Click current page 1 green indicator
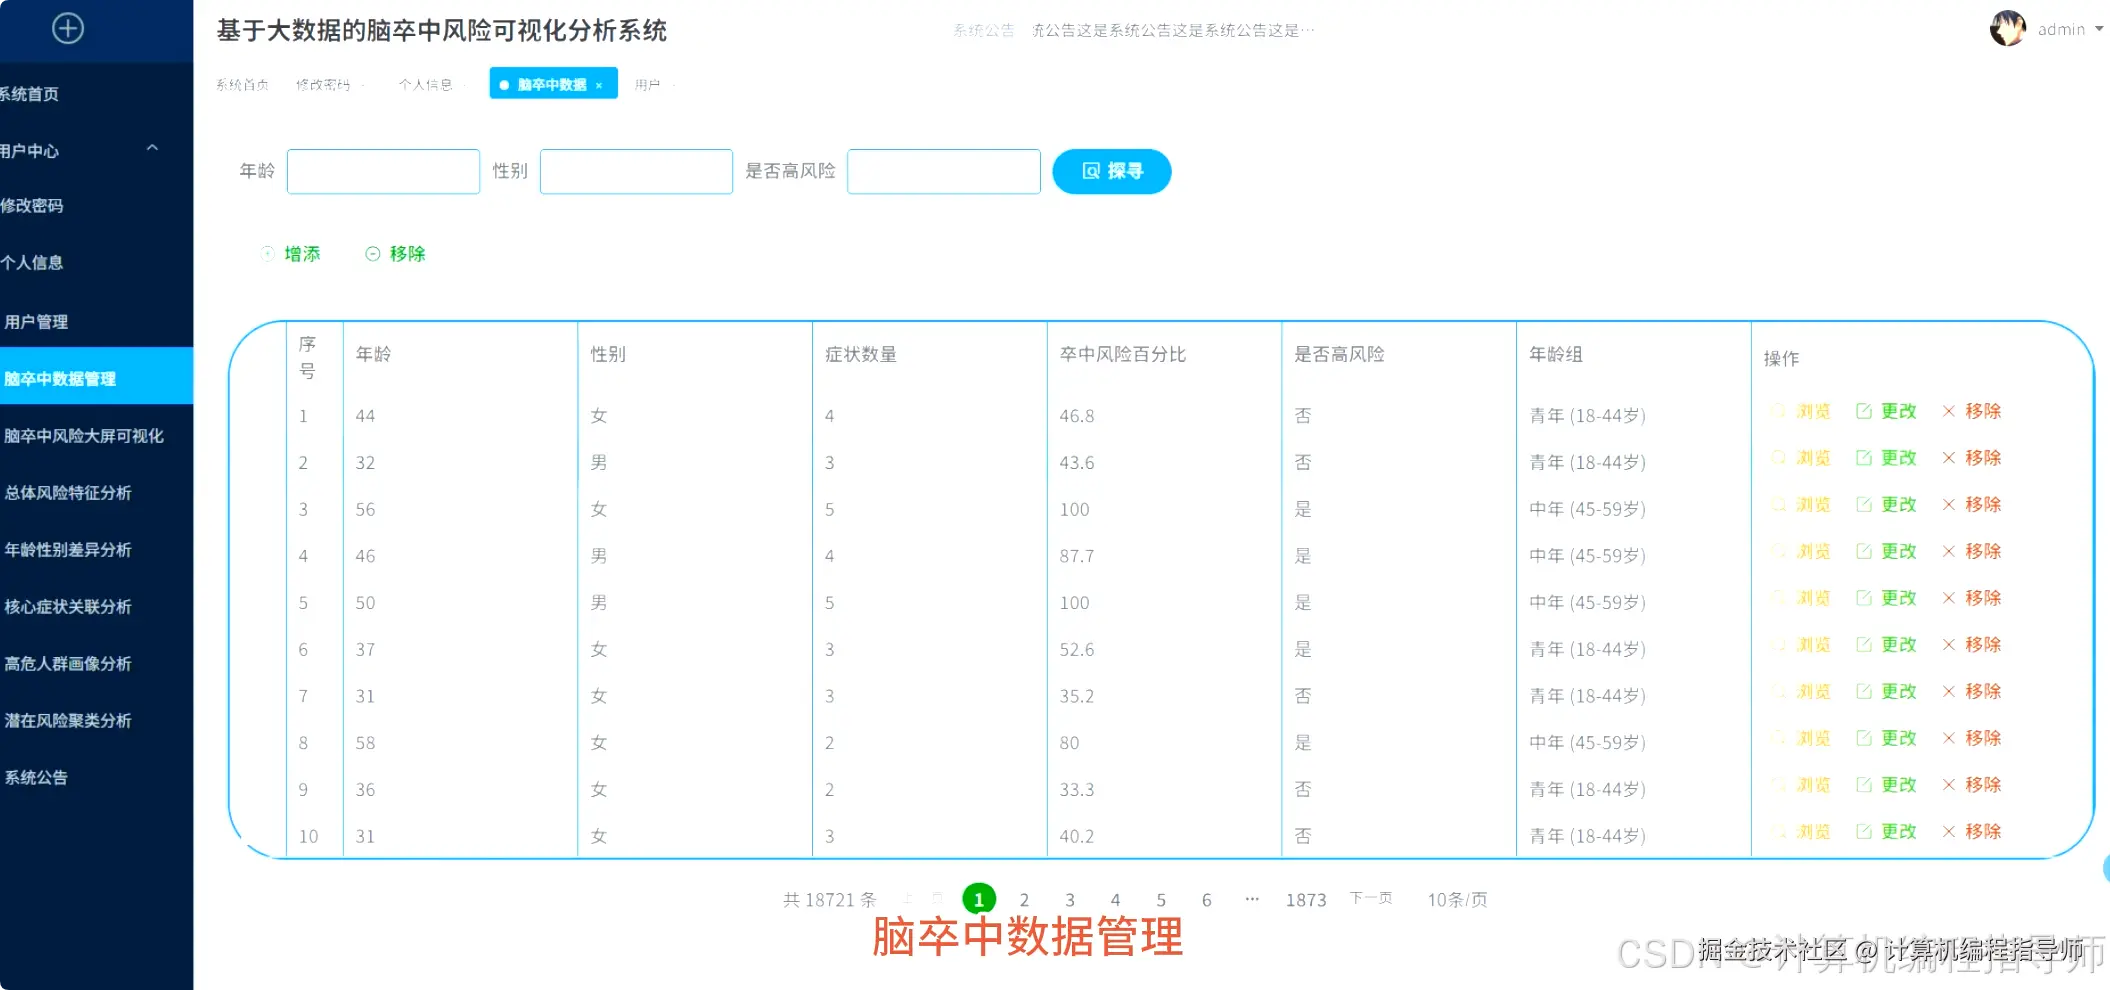Viewport: 2110px width, 990px height. 979,899
